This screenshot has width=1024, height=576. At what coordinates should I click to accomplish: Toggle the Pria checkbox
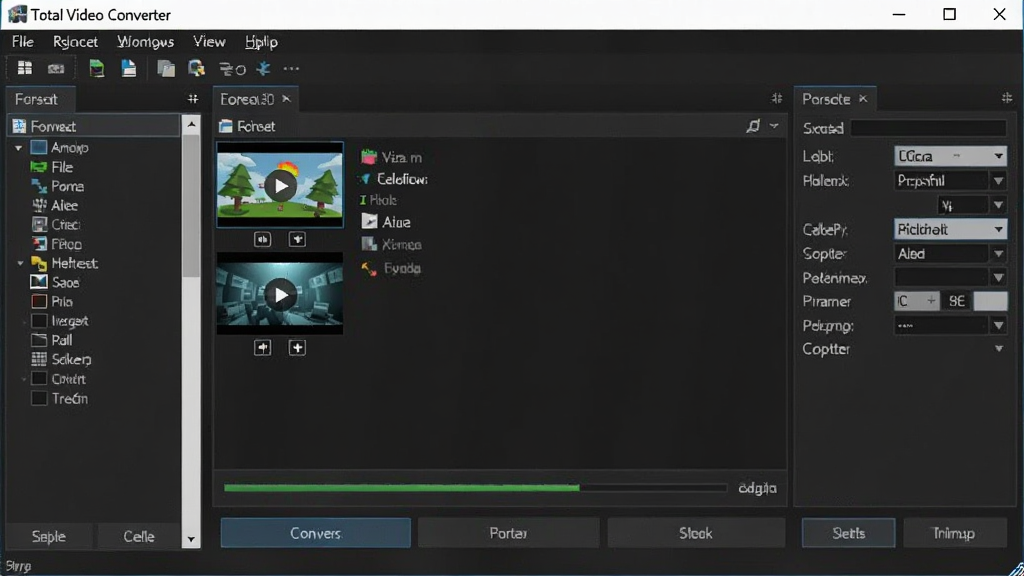[39, 302]
